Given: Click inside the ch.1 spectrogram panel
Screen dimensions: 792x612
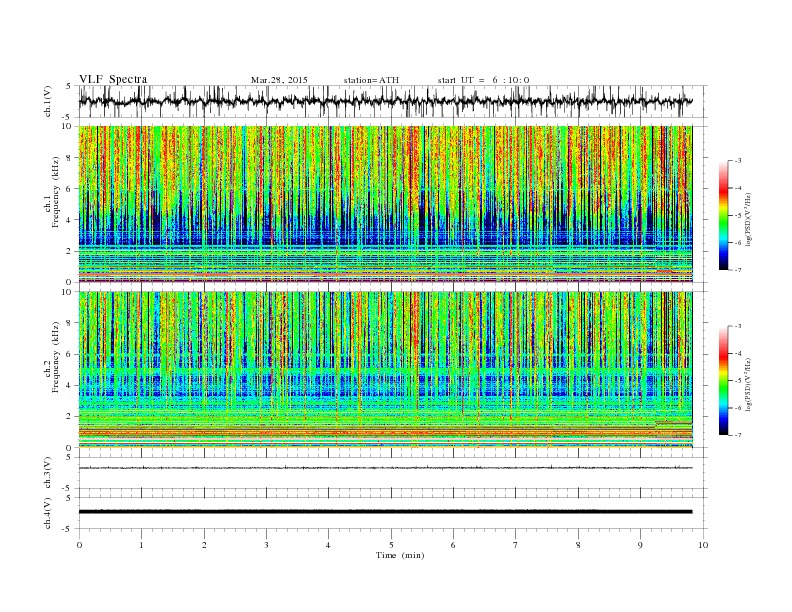Looking at the screenshot, I should pos(385,204).
